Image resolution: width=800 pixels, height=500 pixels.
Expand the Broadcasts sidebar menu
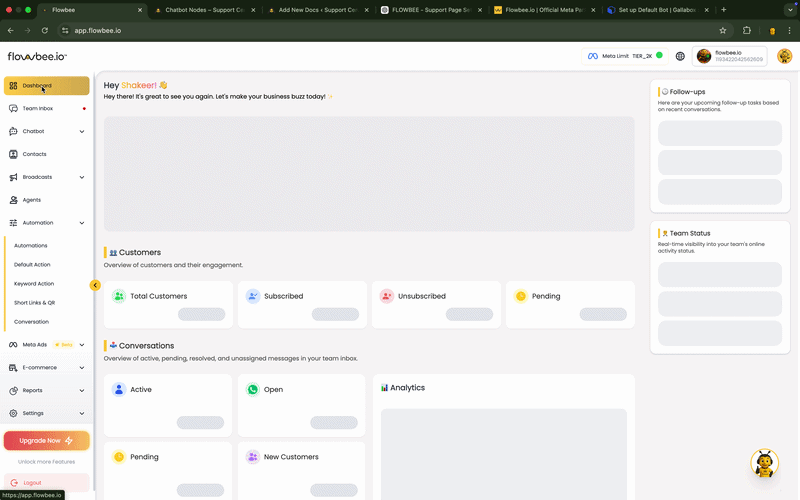[x=82, y=177]
